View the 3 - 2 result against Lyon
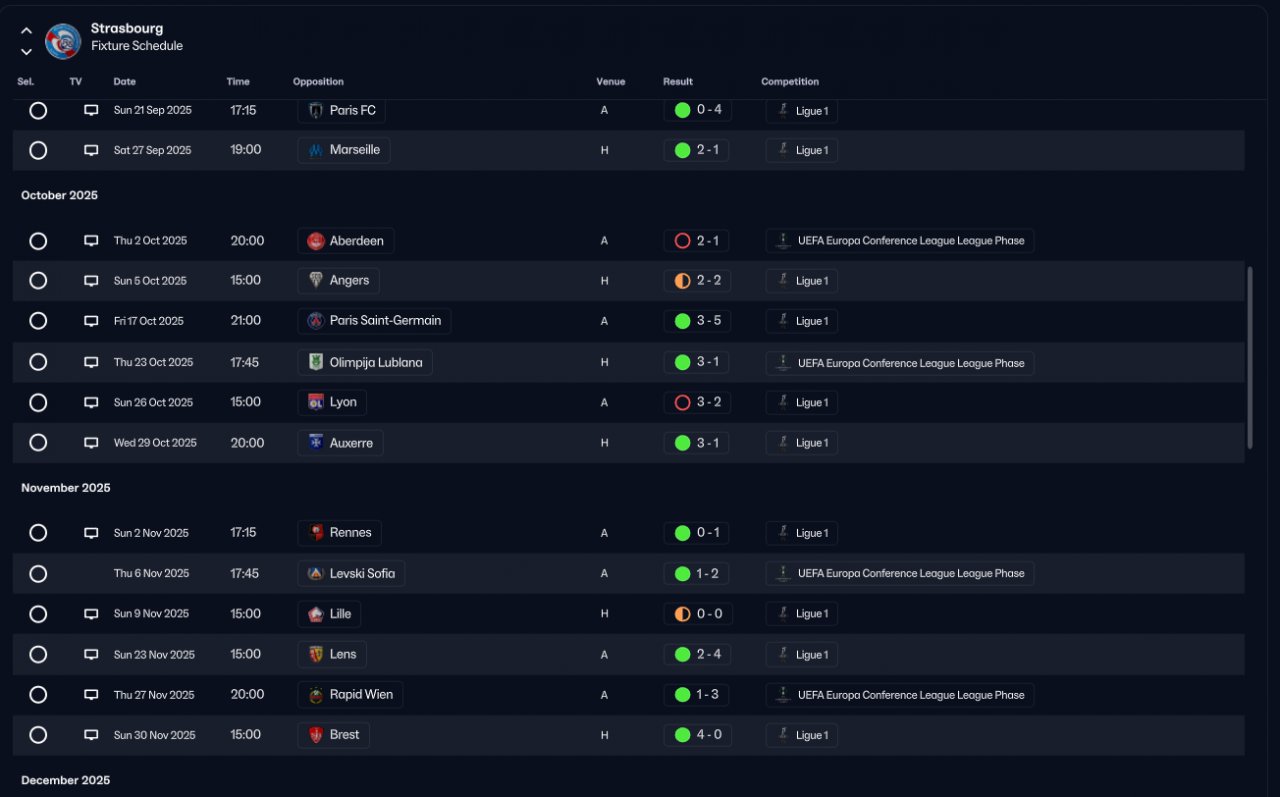1280x797 pixels. [x=697, y=402]
